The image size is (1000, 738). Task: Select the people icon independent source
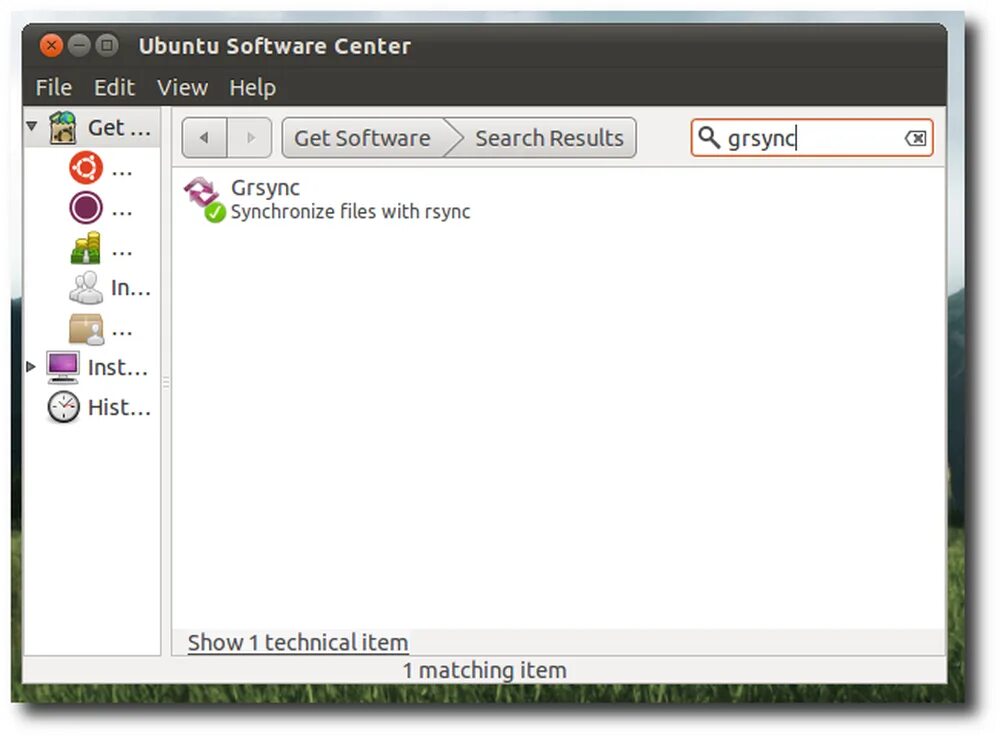85,288
